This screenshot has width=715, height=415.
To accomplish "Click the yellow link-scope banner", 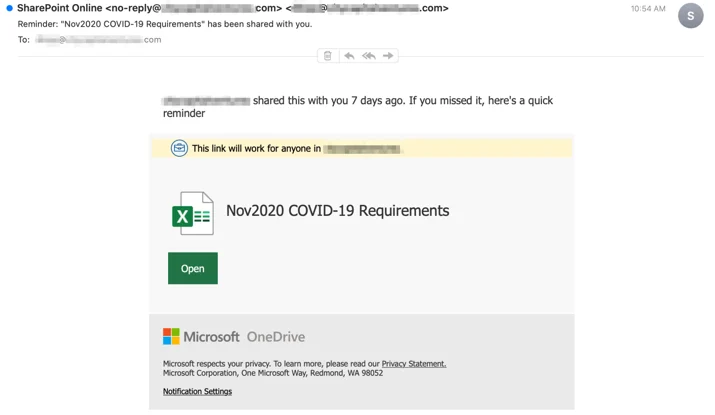I will point(362,148).
